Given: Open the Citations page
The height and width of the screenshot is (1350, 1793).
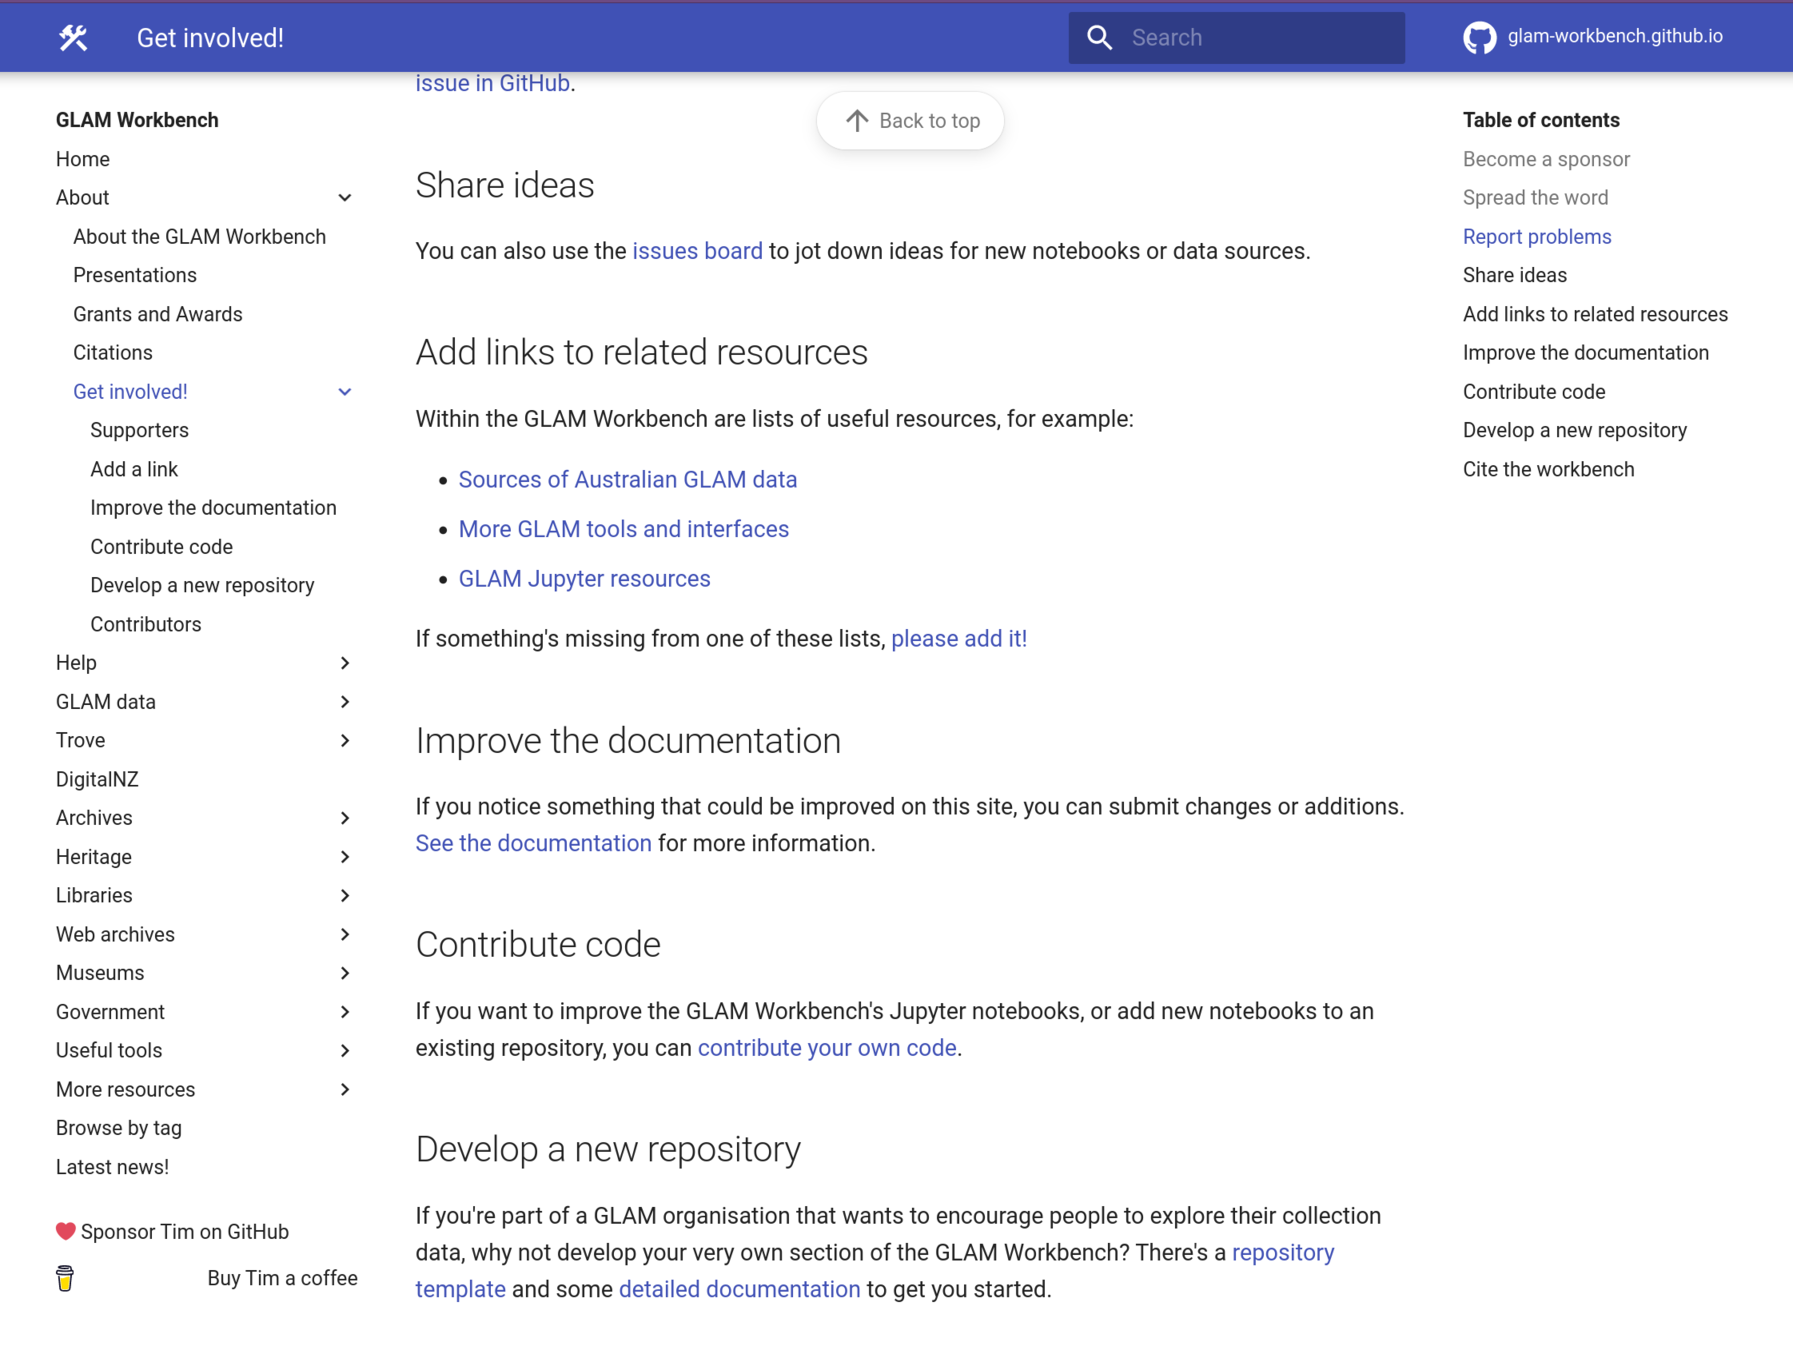Looking at the screenshot, I should [x=113, y=353].
